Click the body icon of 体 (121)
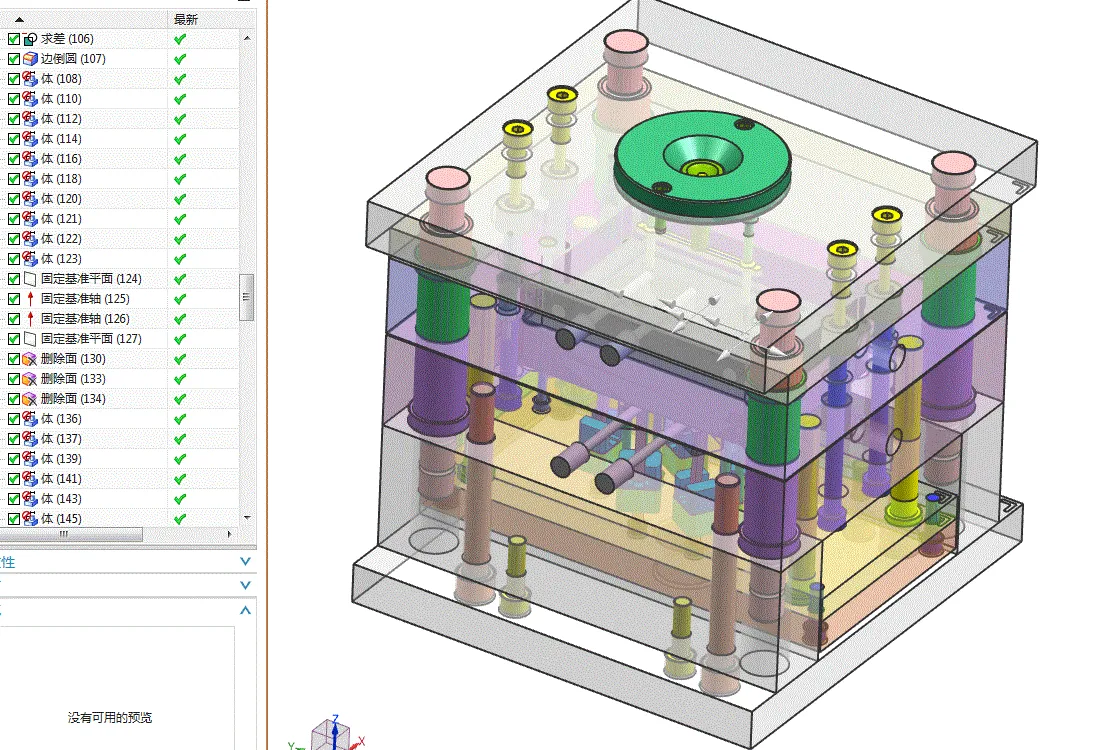This screenshot has height=750, width=1104. [30, 219]
